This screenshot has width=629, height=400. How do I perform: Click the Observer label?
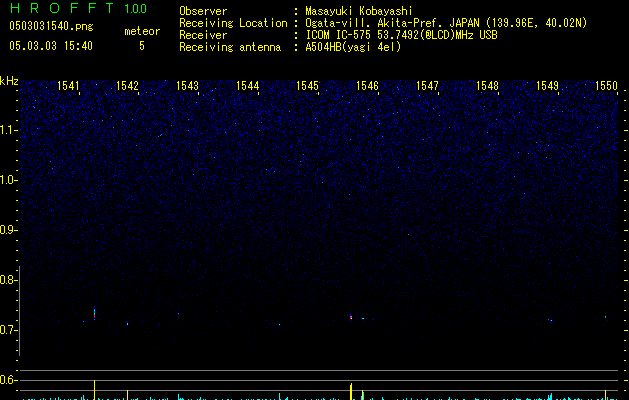pyautogui.click(x=203, y=11)
